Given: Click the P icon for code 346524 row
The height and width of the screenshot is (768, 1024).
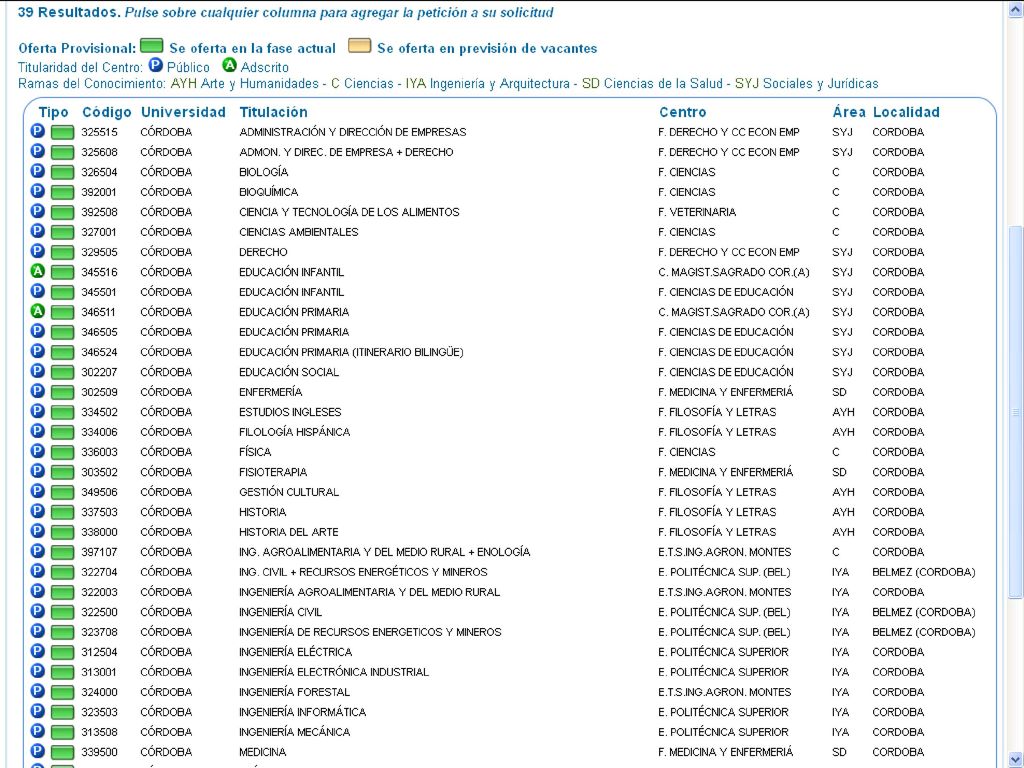Looking at the screenshot, I should pyautogui.click(x=38, y=351).
